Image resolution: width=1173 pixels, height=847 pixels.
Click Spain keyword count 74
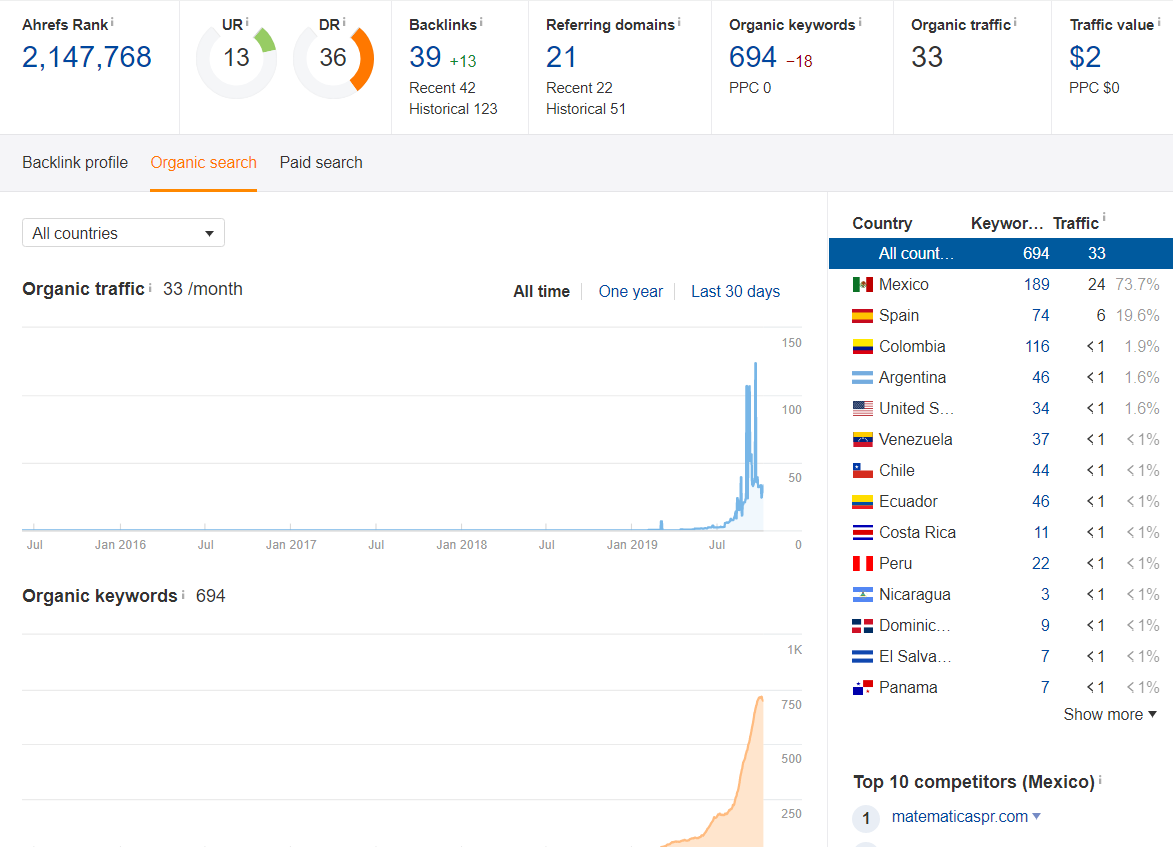[1041, 316]
